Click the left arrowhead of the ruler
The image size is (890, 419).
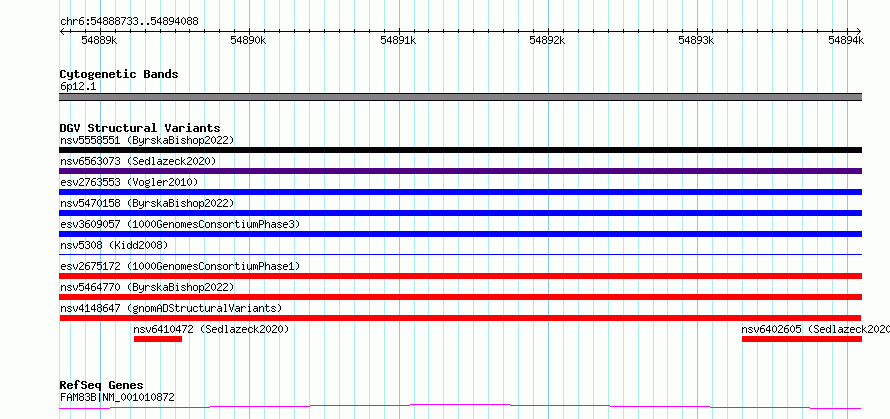click(x=62, y=31)
